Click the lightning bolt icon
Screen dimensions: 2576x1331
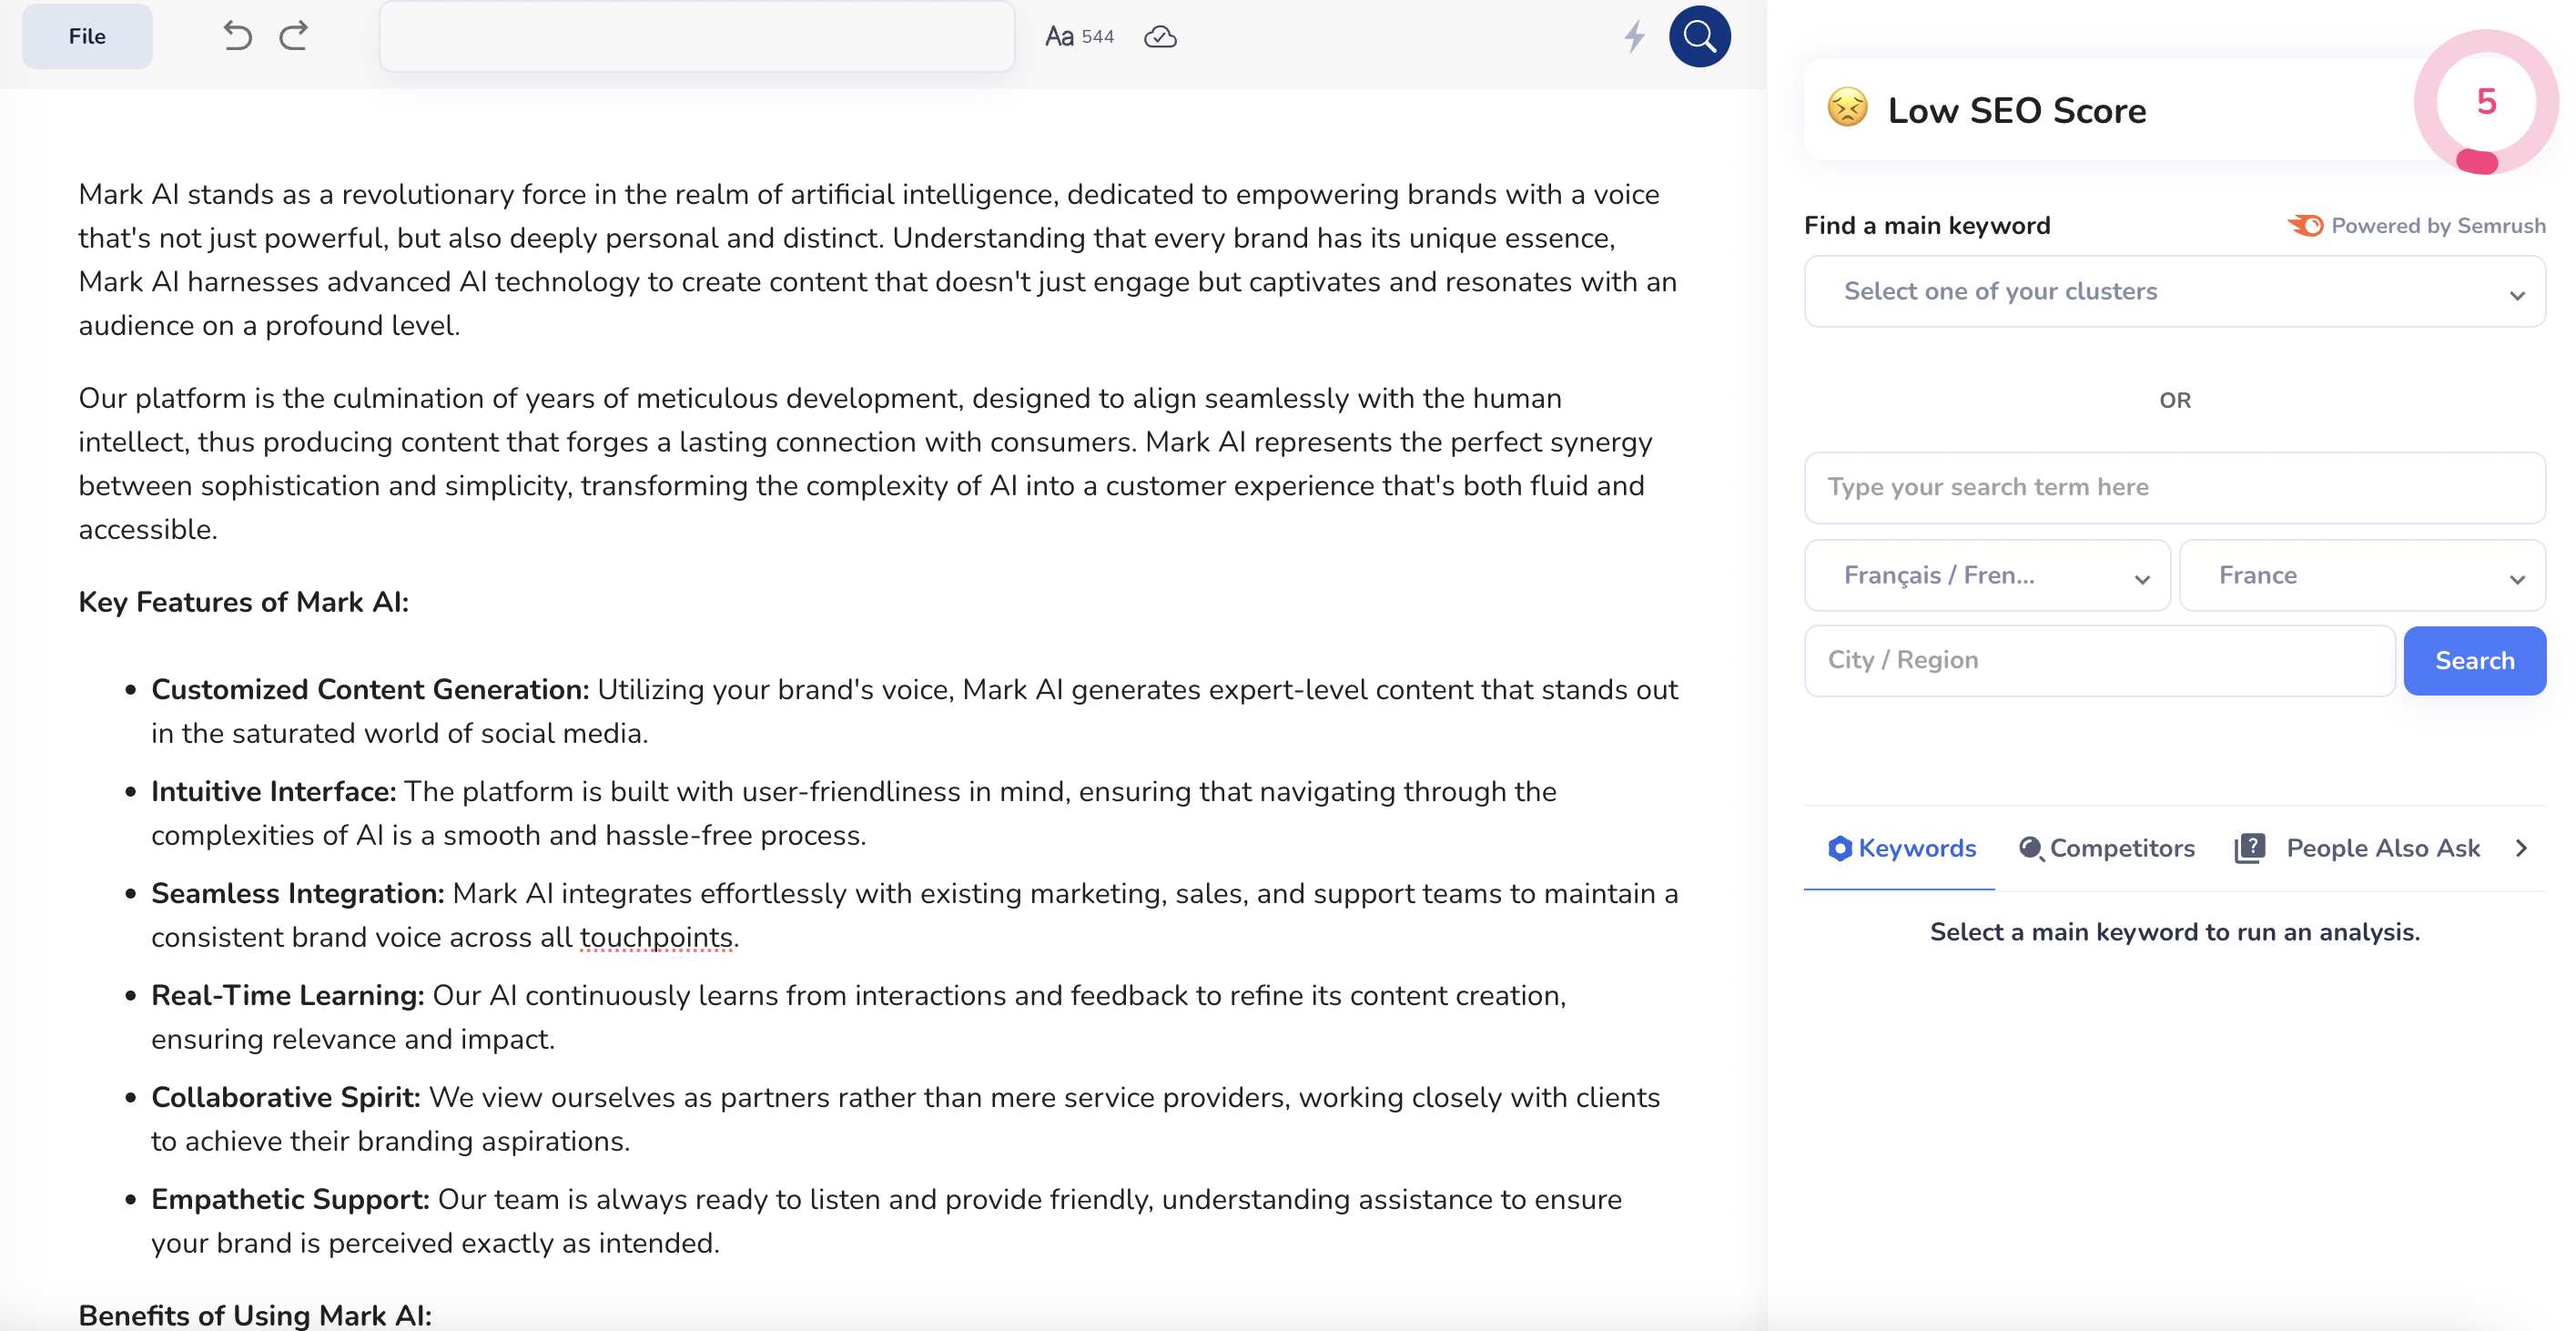click(1634, 37)
